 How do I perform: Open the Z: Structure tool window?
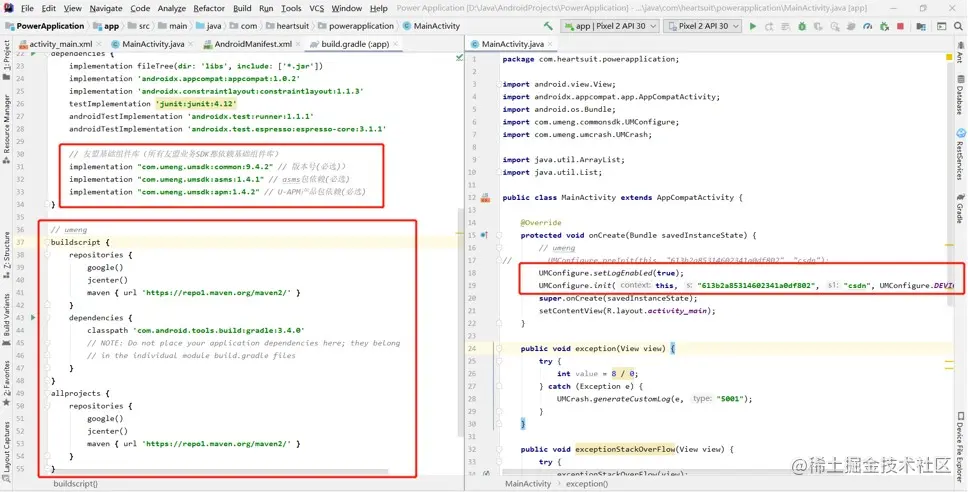[x=6, y=253]
